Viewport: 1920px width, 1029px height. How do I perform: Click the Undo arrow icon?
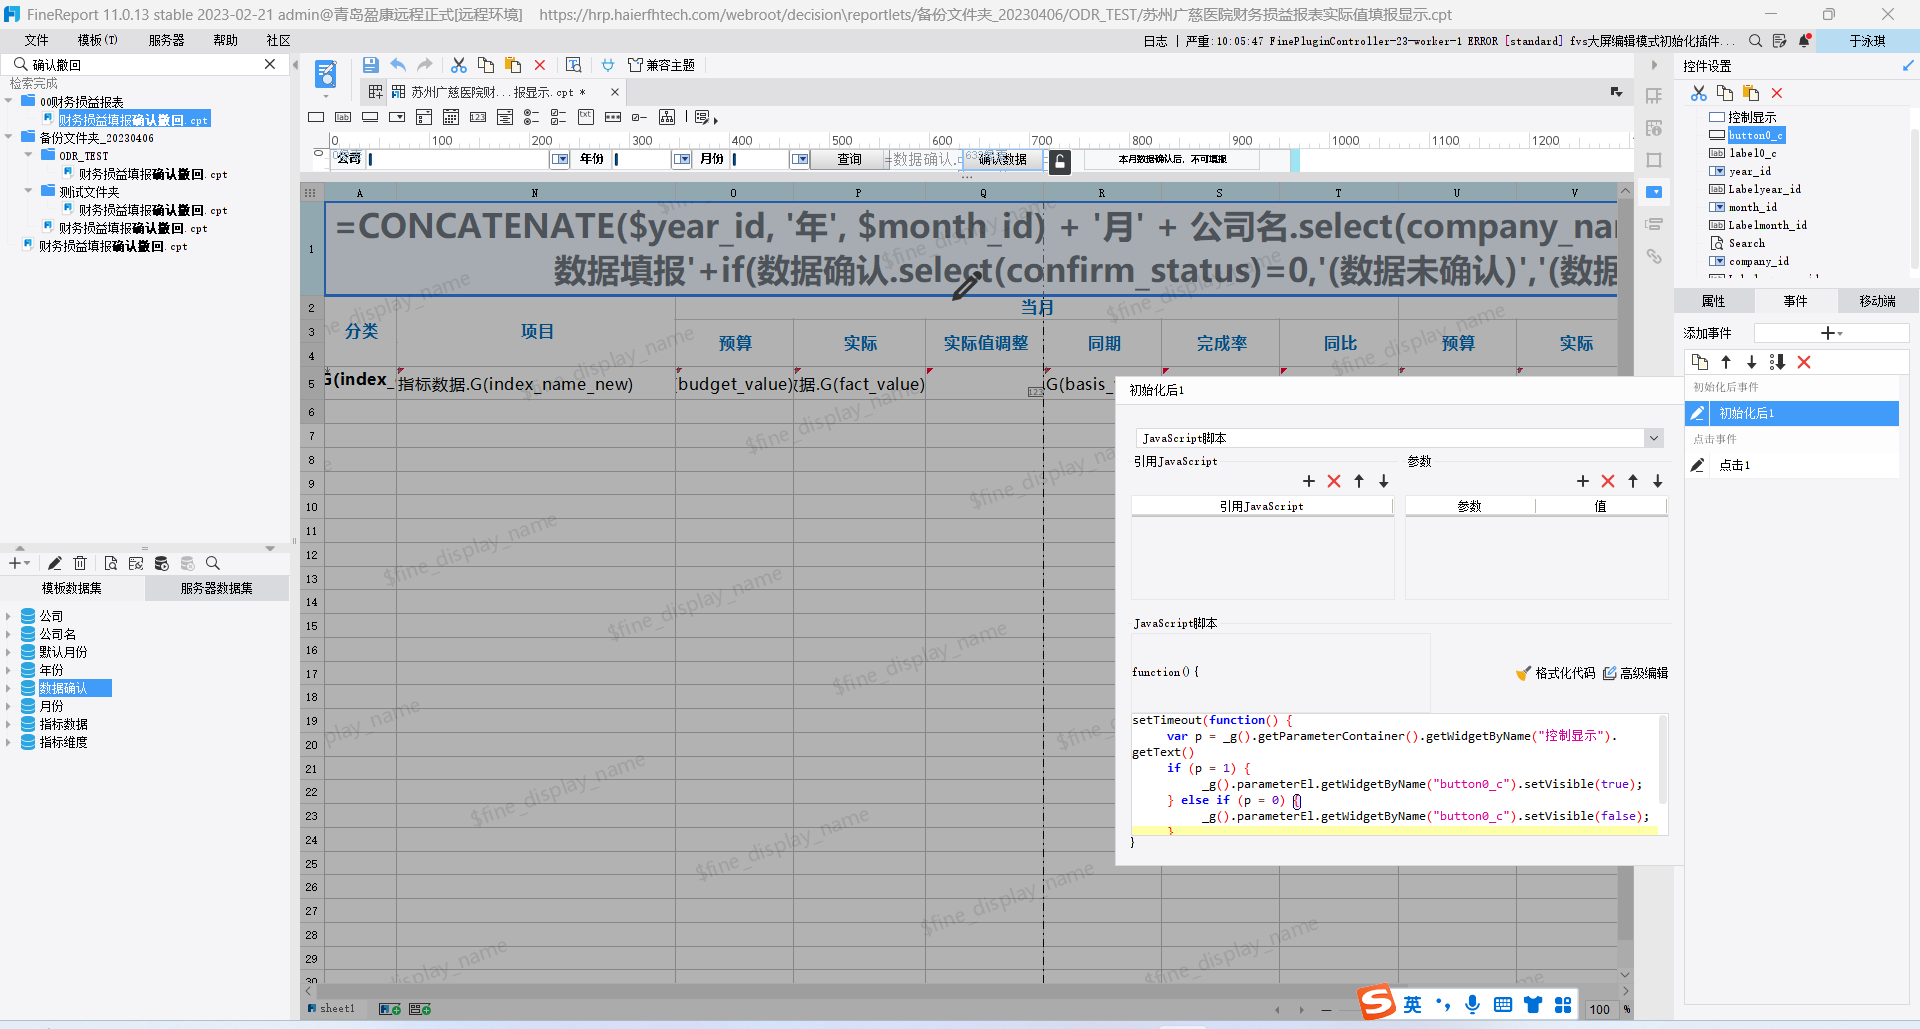click(x=398, y=65)
